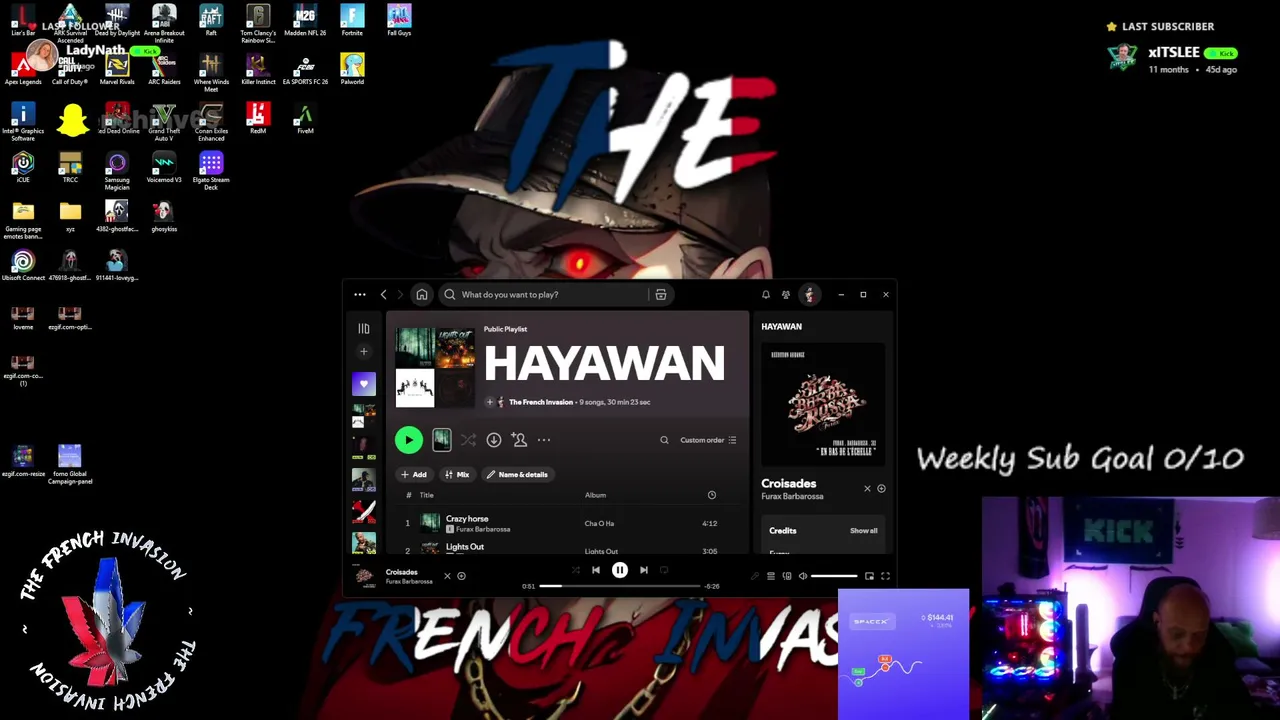
Task: Click the Mix button
Action: click(x=457, y=475)
